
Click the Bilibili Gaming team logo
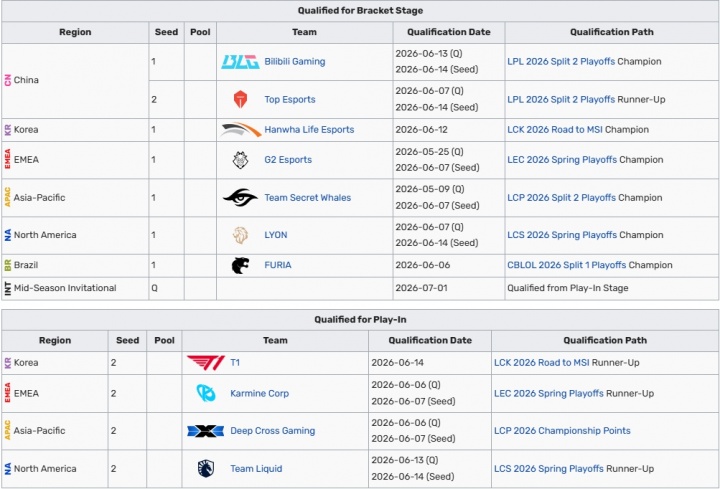[x=240, y=62]
